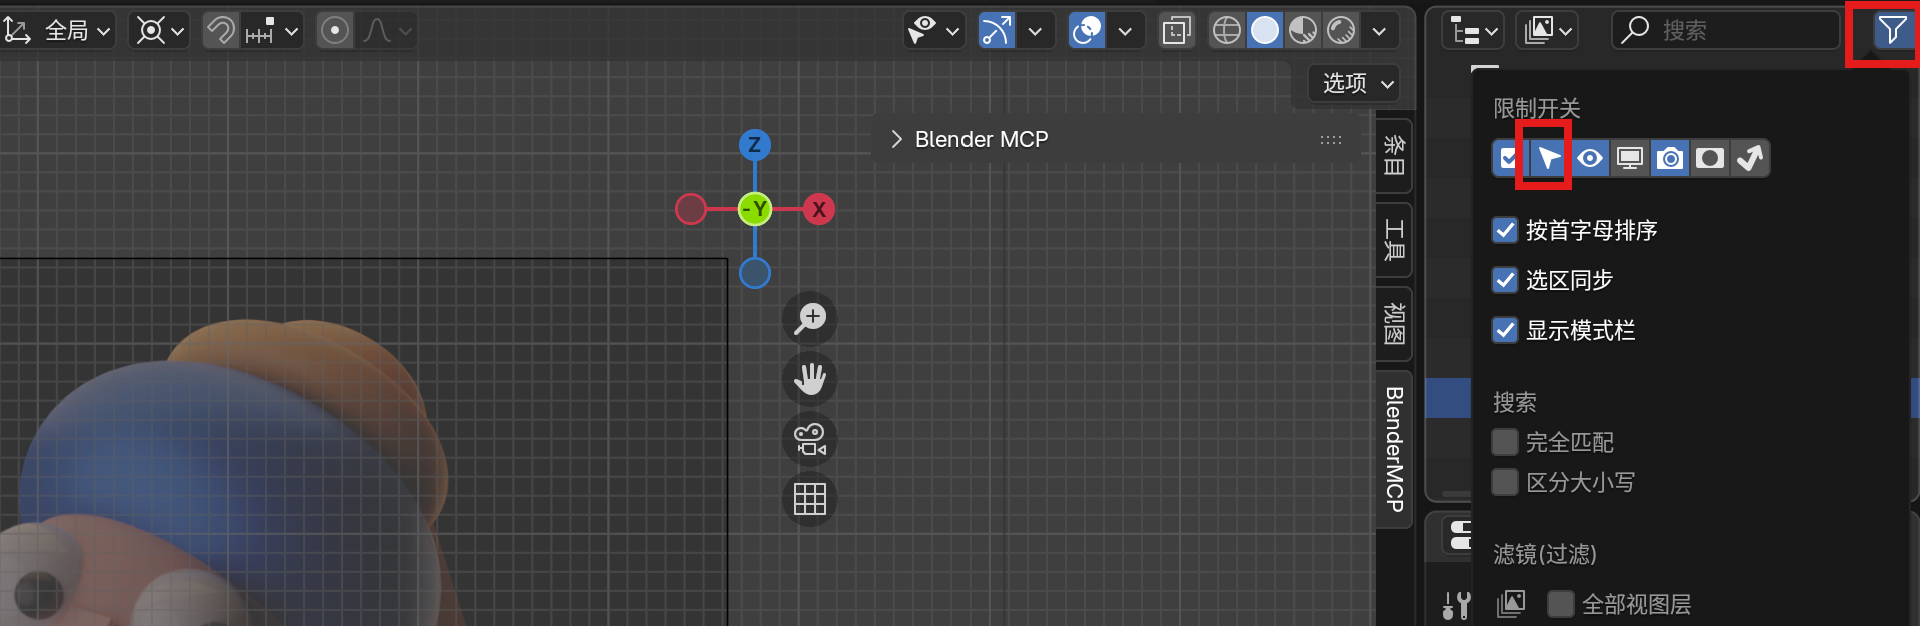Toggle the holdout restriction column icon
Viewport: 1920px width, 626px height.
tap(1710, 158)
